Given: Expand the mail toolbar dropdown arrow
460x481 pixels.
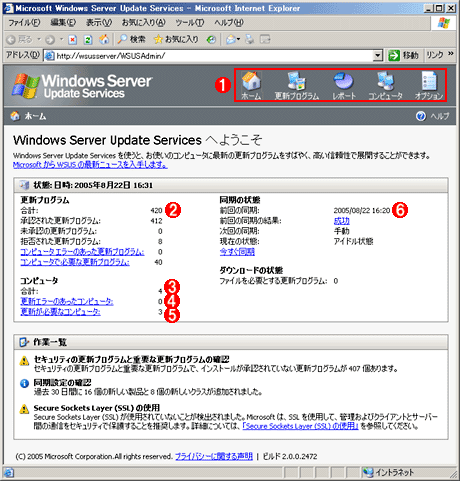Looking at the screenshot, I should click(238, 40).
